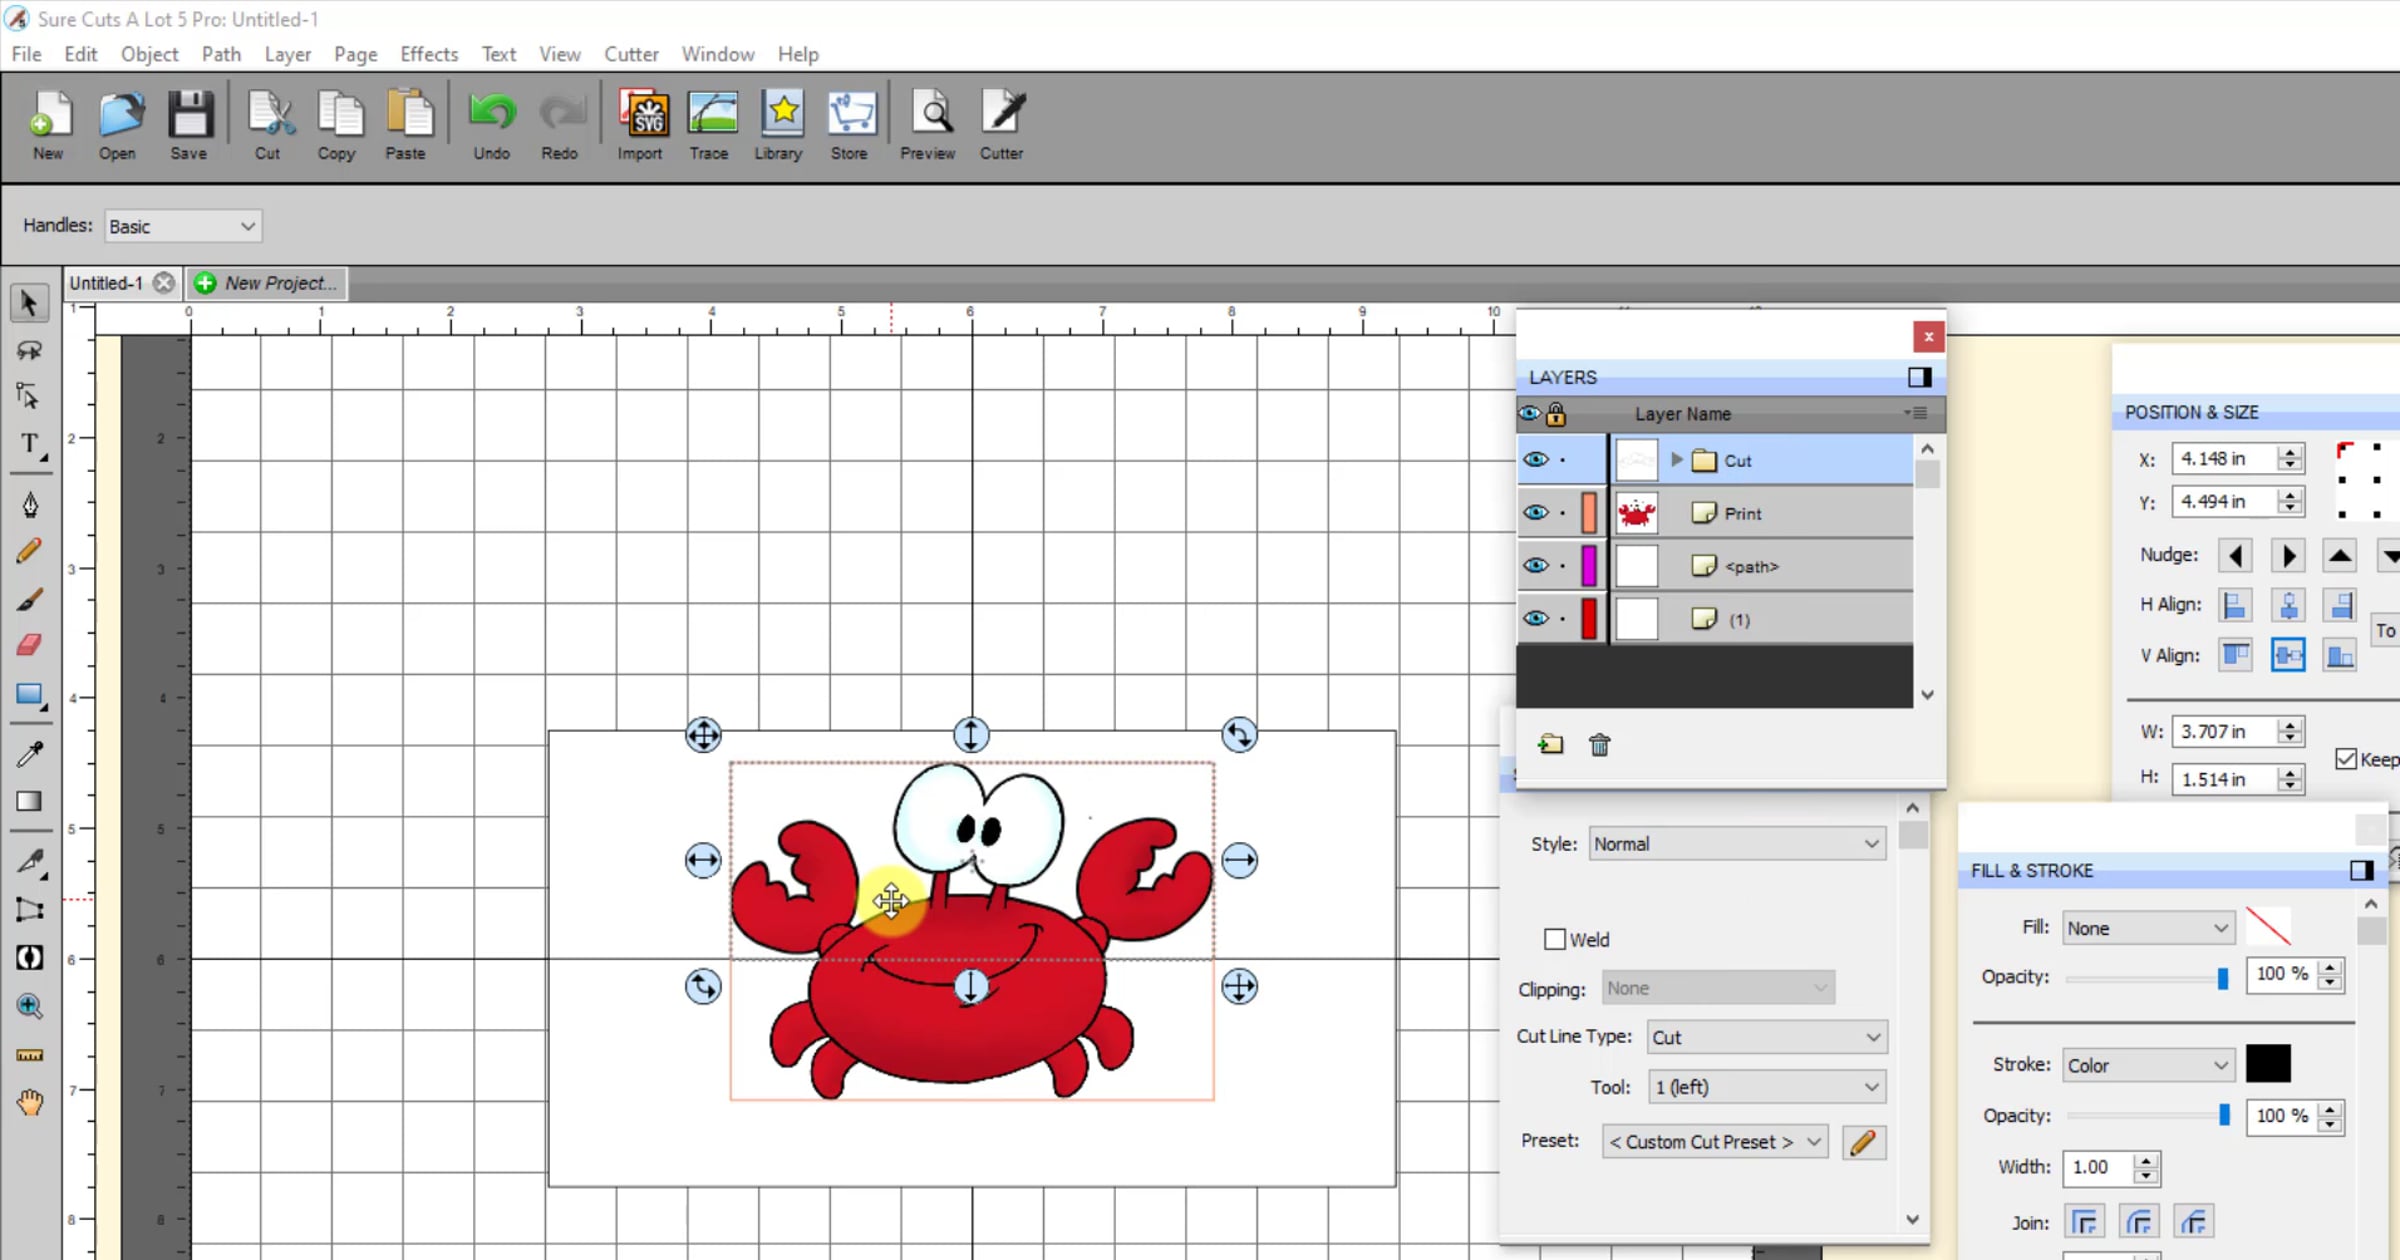2400x1260 pixels.
Task: Select the Rectangle shape tool
Action: click(x=30, y=695)
